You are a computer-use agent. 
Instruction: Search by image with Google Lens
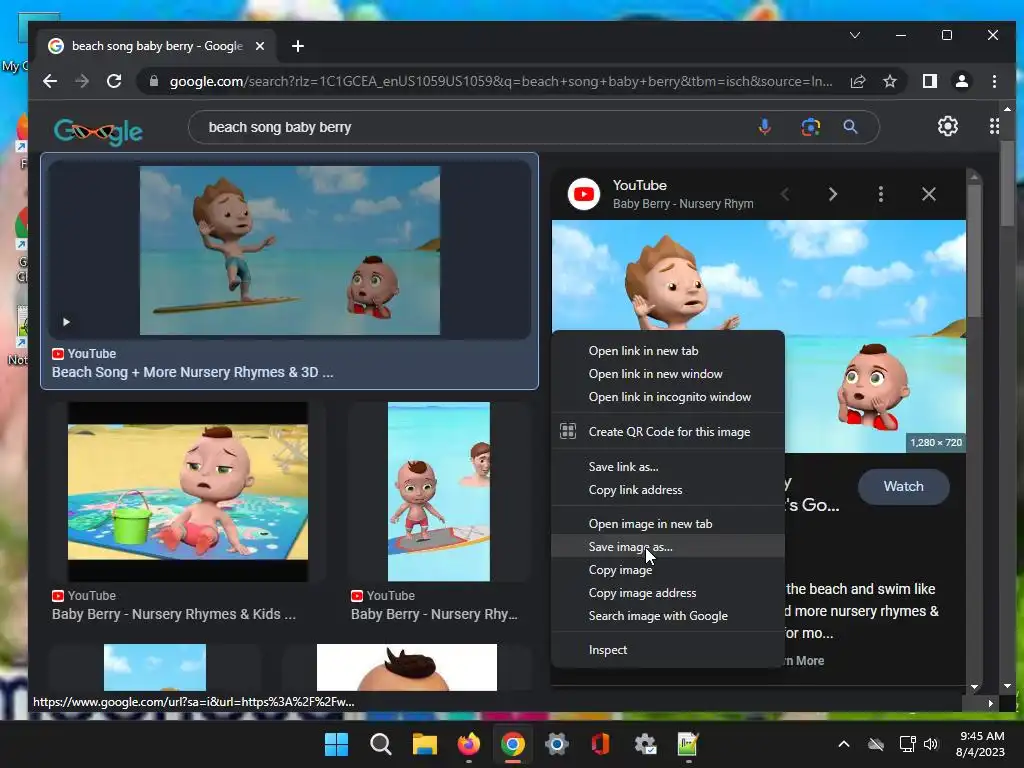[x=810, y=127]
